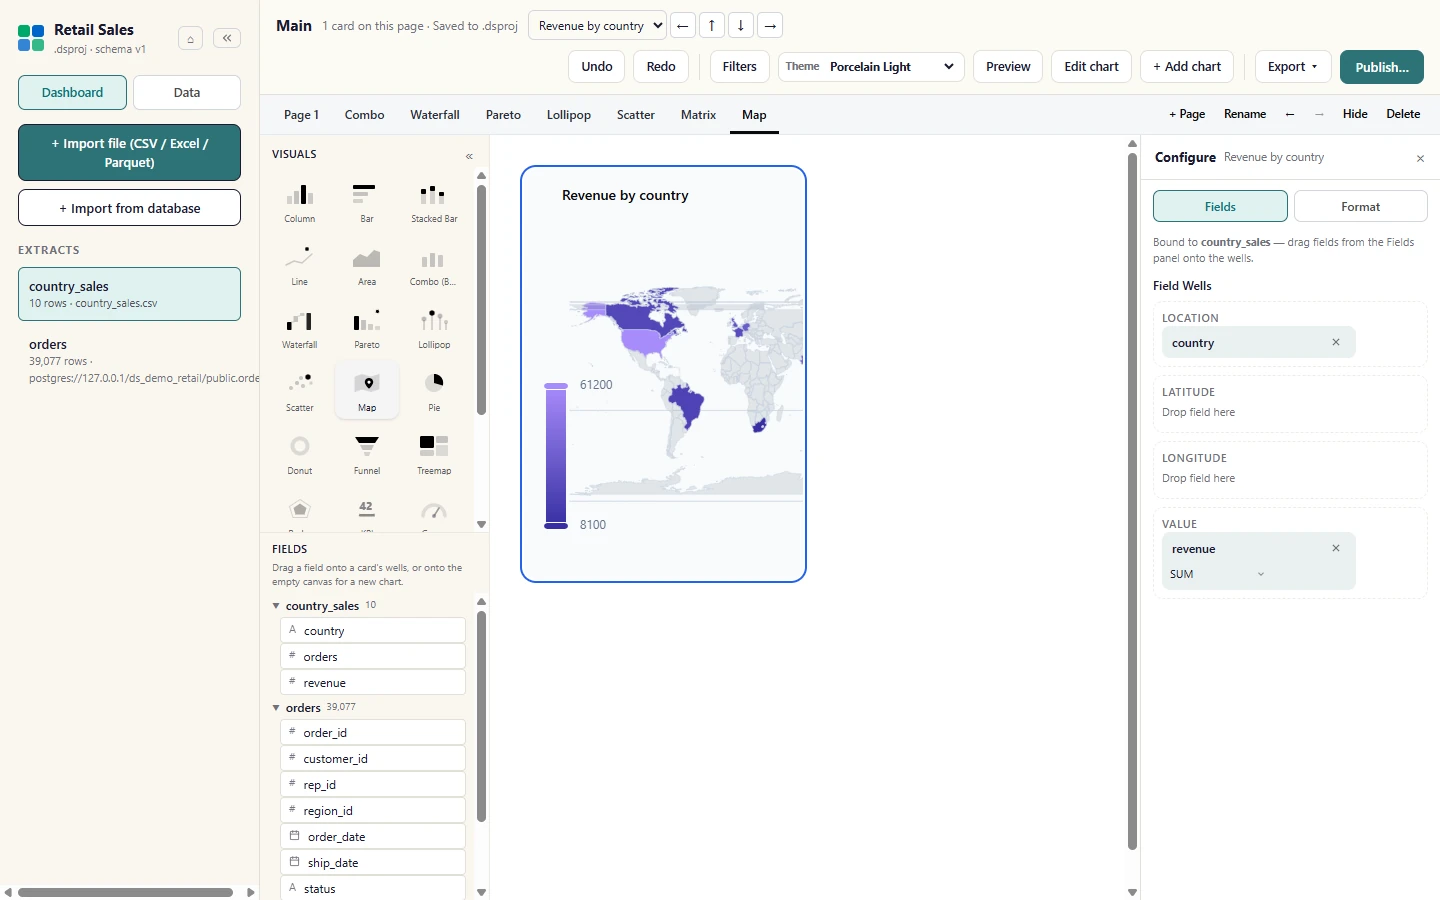Close the Configure panel
1440x900 pixels.
pyautogui.click(x=1420, y=158)
